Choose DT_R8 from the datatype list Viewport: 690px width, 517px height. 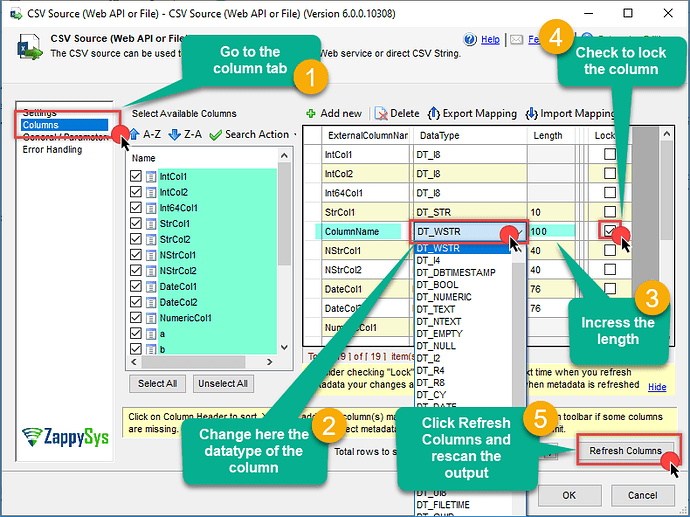(430, 383)
